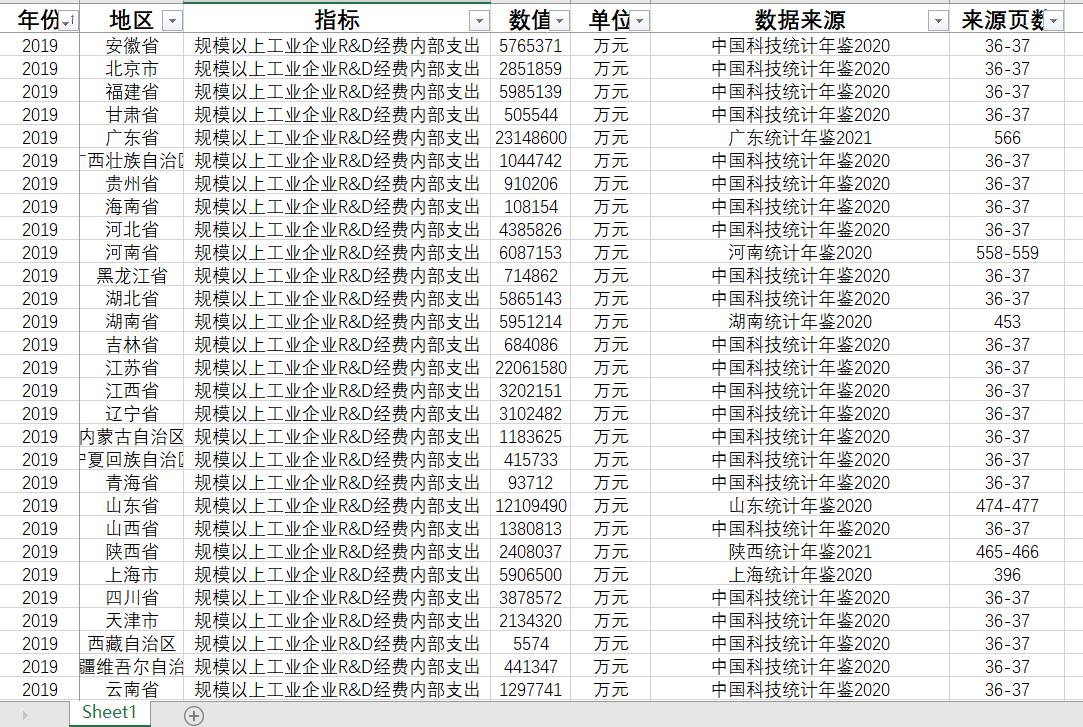The image size is (1083, 727).
Task: Select the page cell 465-466
Action: (1007, 552)
